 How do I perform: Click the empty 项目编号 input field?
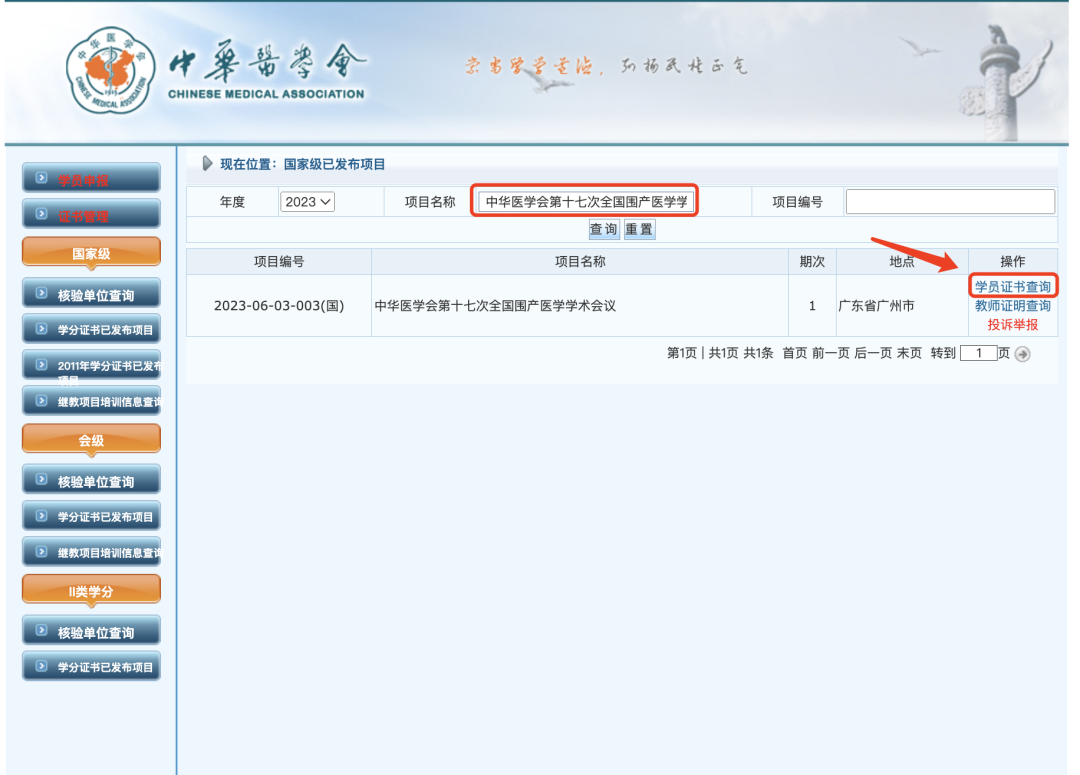click(950, 202)
